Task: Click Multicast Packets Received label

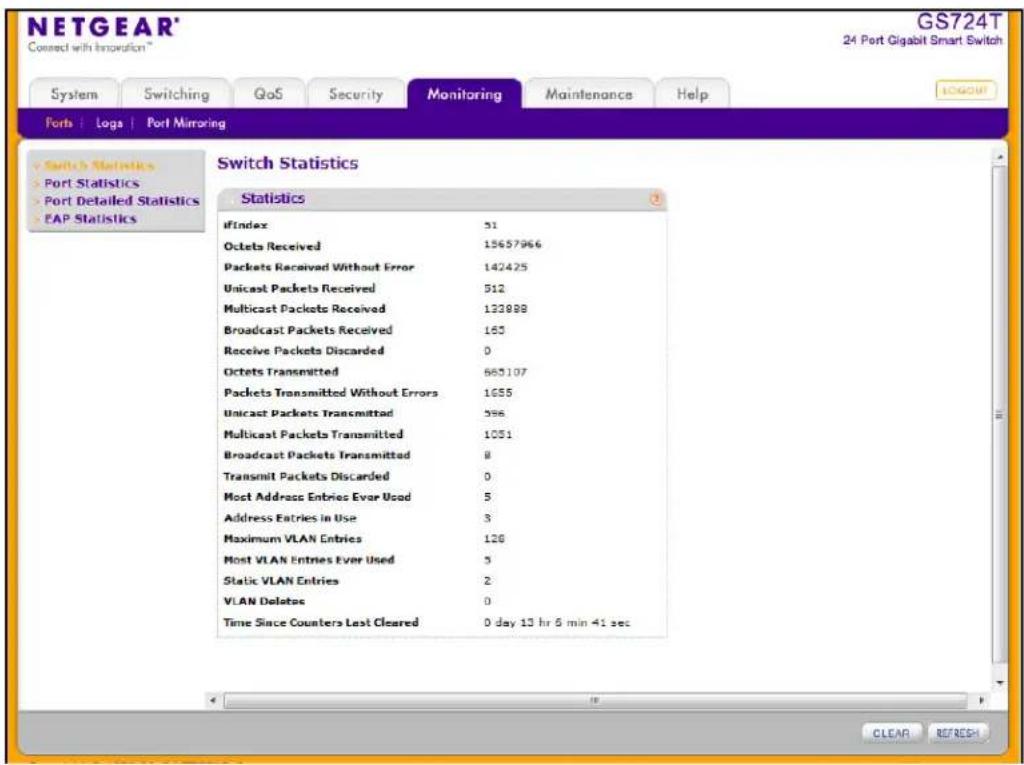Action: coord(304,309)
